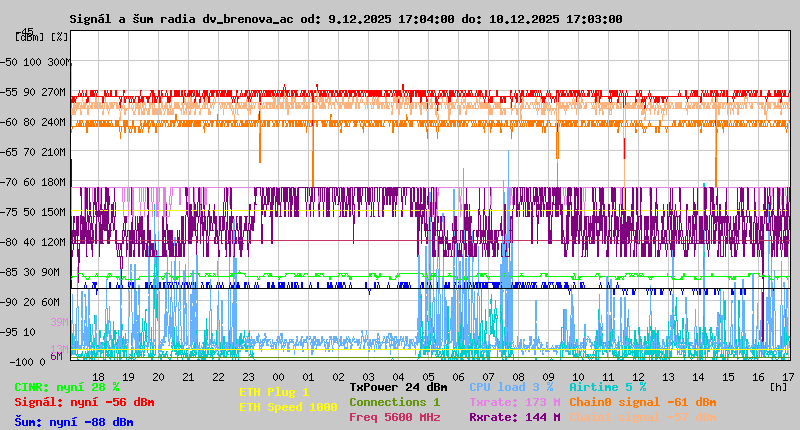Click the 18 hour label on time axis
The image size is (800, 430).
98,376
